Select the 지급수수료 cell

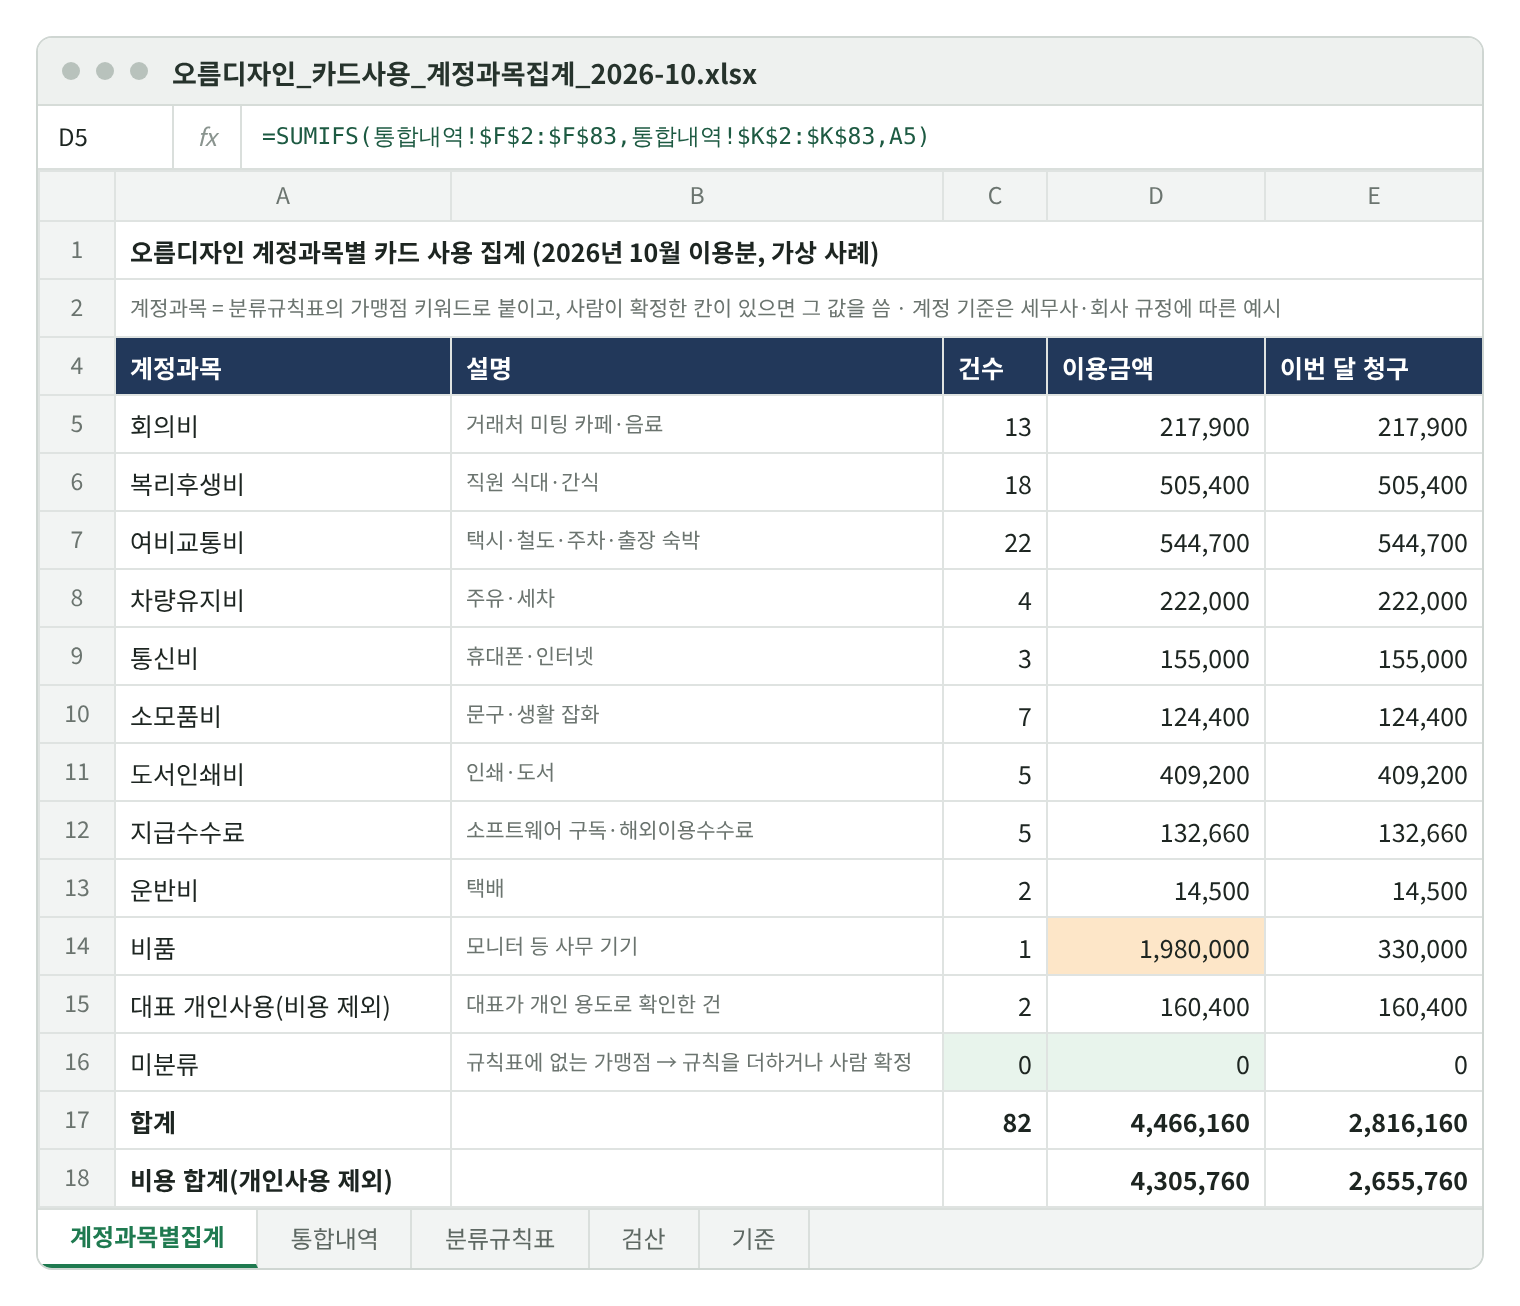tap(283, 831)
